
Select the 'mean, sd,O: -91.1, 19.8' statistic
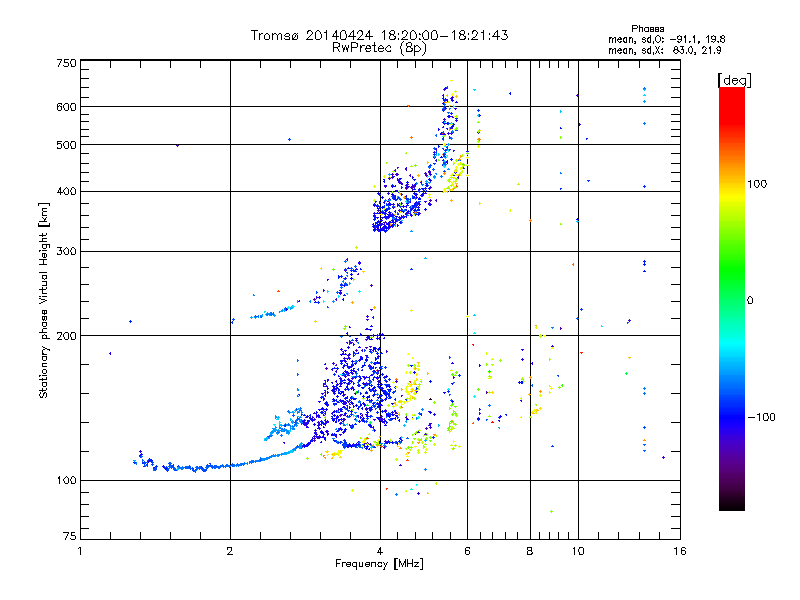click(x=666, y=39)
